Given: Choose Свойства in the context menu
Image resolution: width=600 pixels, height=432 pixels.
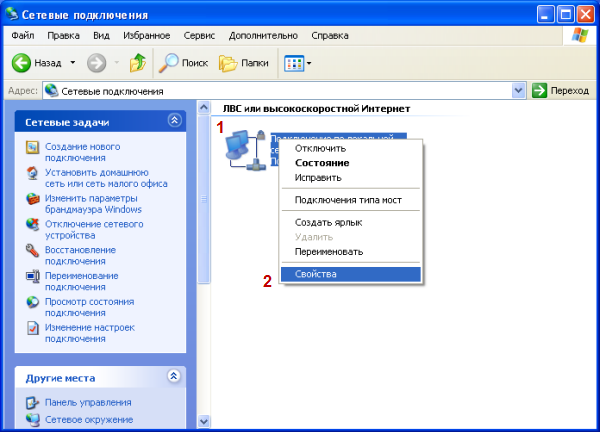Looking at the screenshot, I should click(x=351, y=274).
